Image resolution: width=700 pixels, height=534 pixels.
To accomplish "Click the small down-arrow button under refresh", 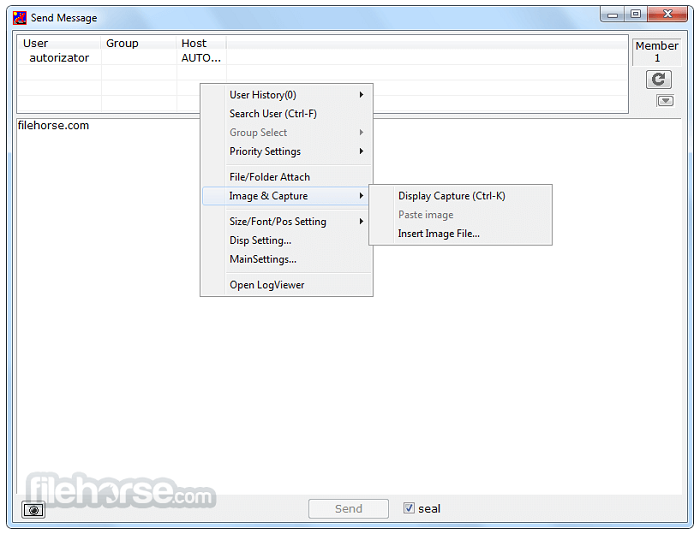I will pyautogui.click(x=664, y=100).
